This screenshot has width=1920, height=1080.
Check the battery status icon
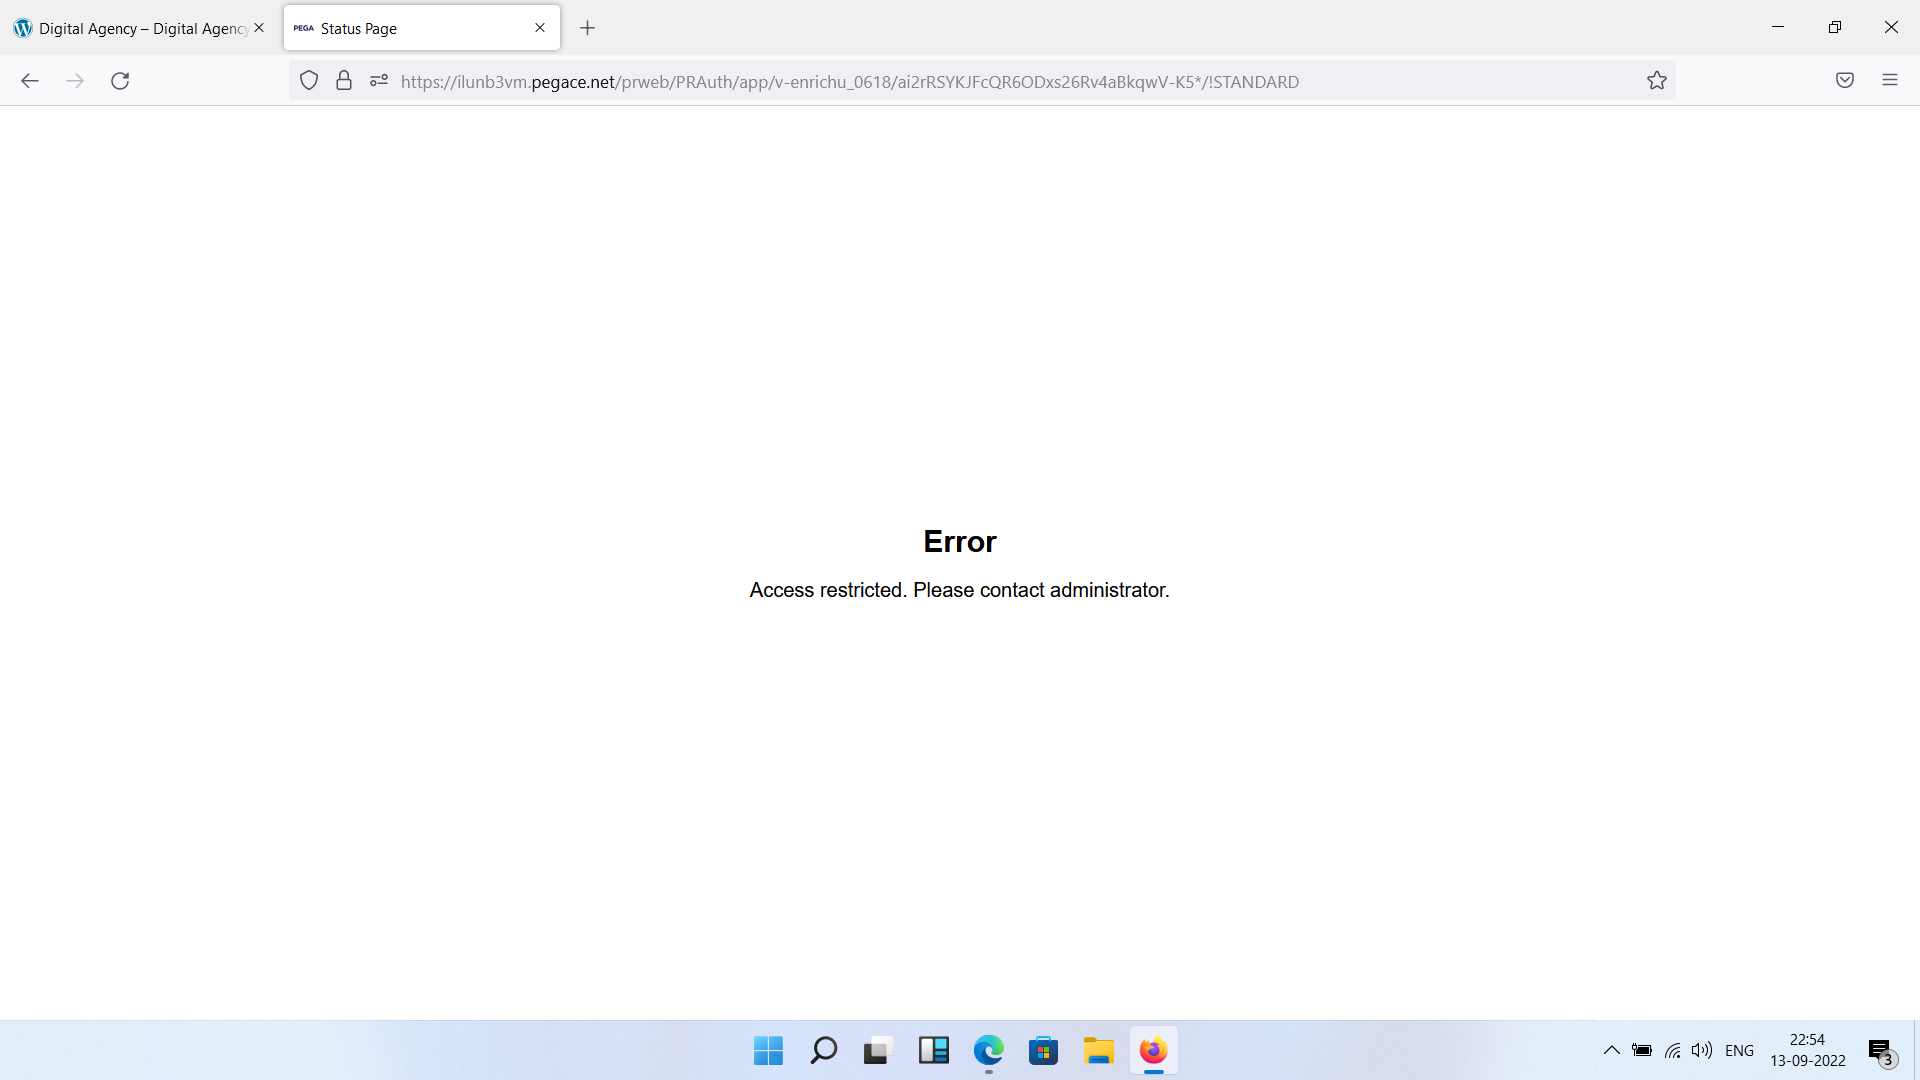[1642, 1050]
